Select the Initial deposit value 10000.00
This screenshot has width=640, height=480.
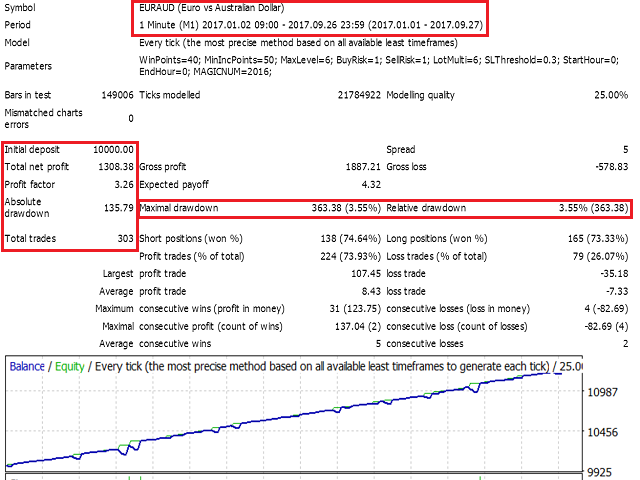click(112, 149)
